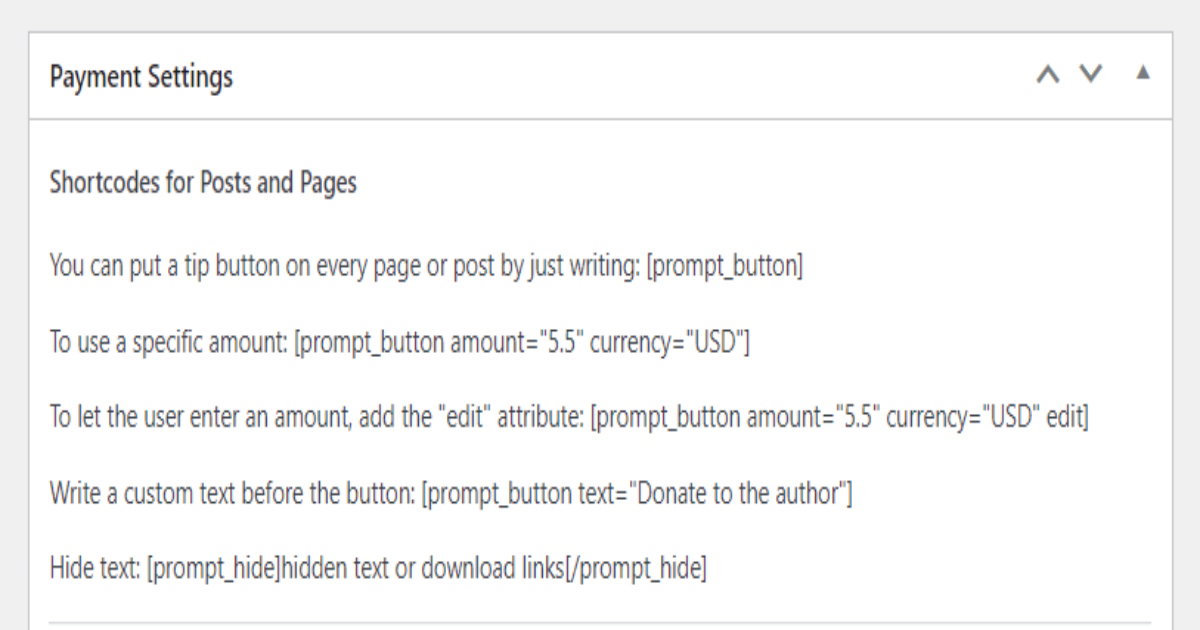Click the Payment Settings panel title
The image size is (1200, 630).
(x=141, y=77)
